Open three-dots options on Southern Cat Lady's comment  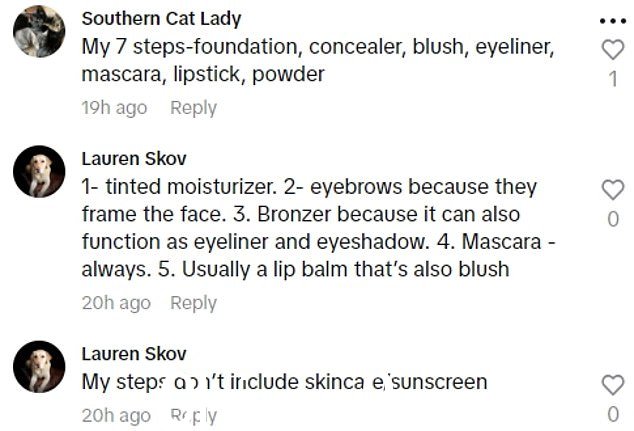tap(613, 21)
